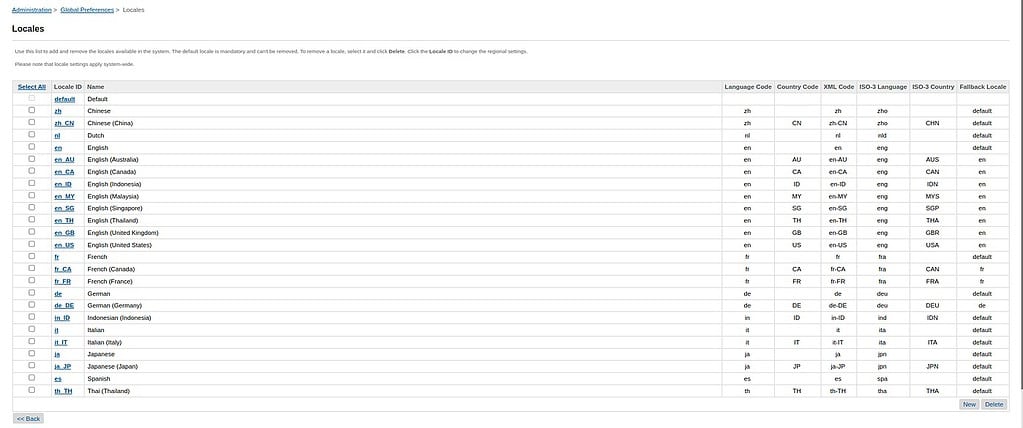The height and width of the screenshot is (428, 1023).
Task: Open the es locale ID link
Action: point(58,379)
